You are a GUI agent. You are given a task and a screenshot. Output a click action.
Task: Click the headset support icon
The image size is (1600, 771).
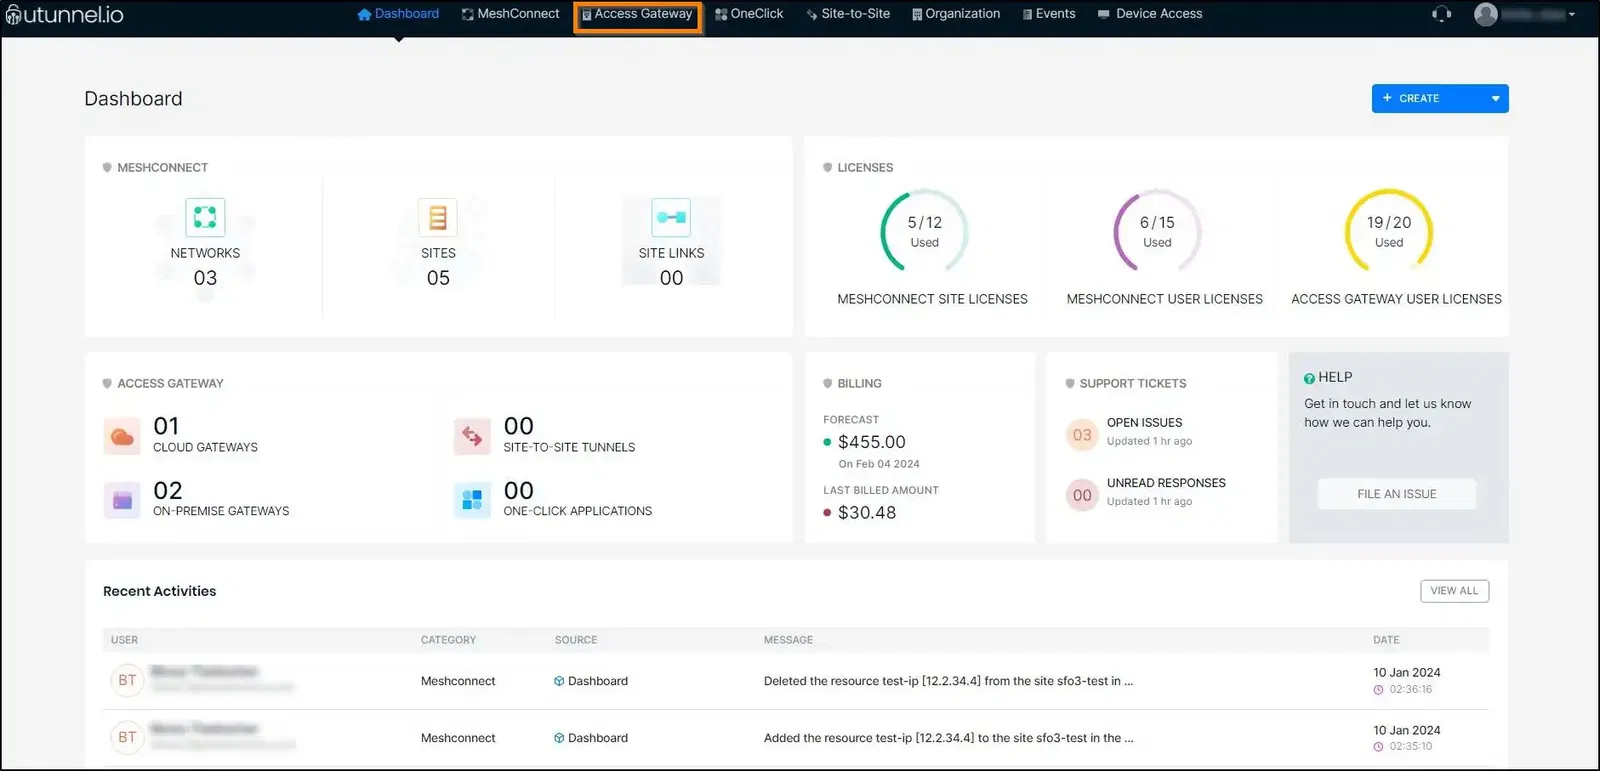click(1441, 14)
